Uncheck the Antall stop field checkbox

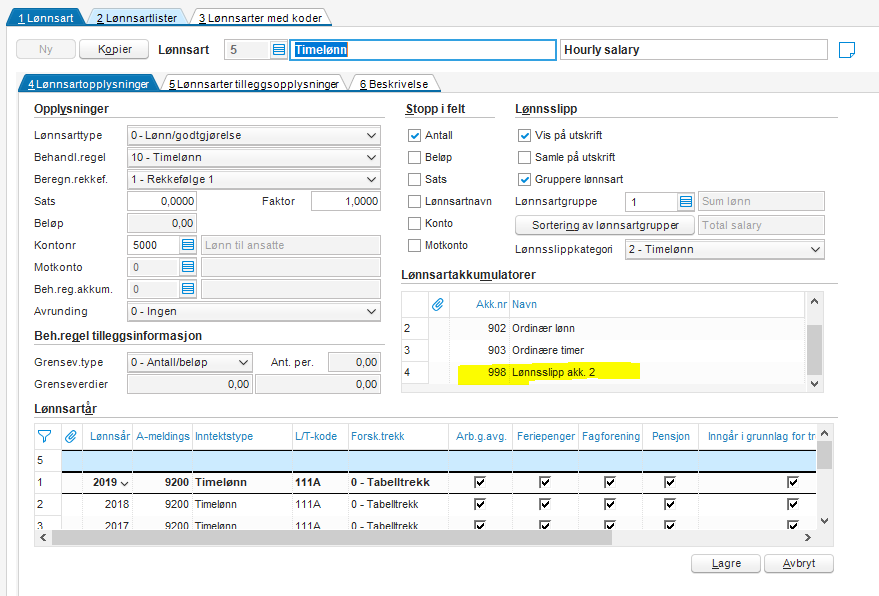[415, 136]
